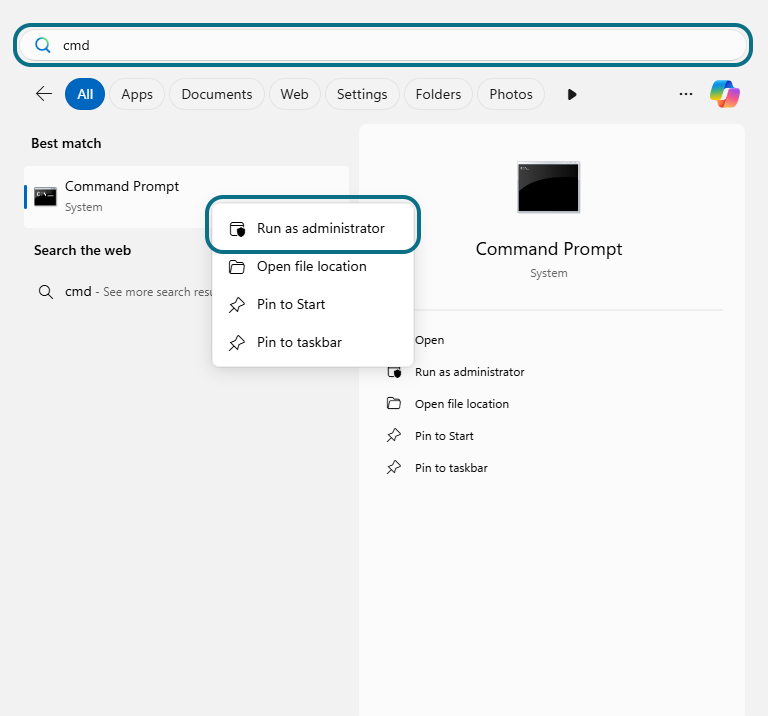Click Open file location in preview pane
The height and width of the screenshot is (716, 768).
(x=462, y=404)
